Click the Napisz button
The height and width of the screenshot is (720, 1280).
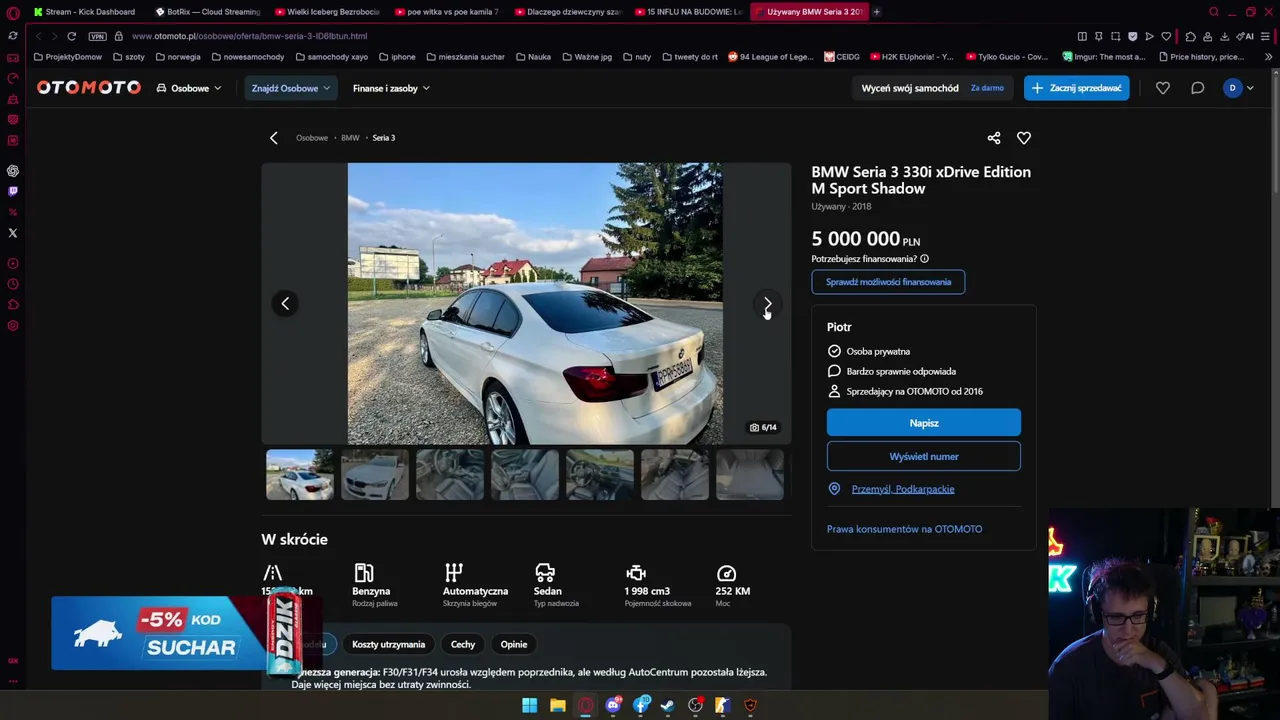coord(924,423)
